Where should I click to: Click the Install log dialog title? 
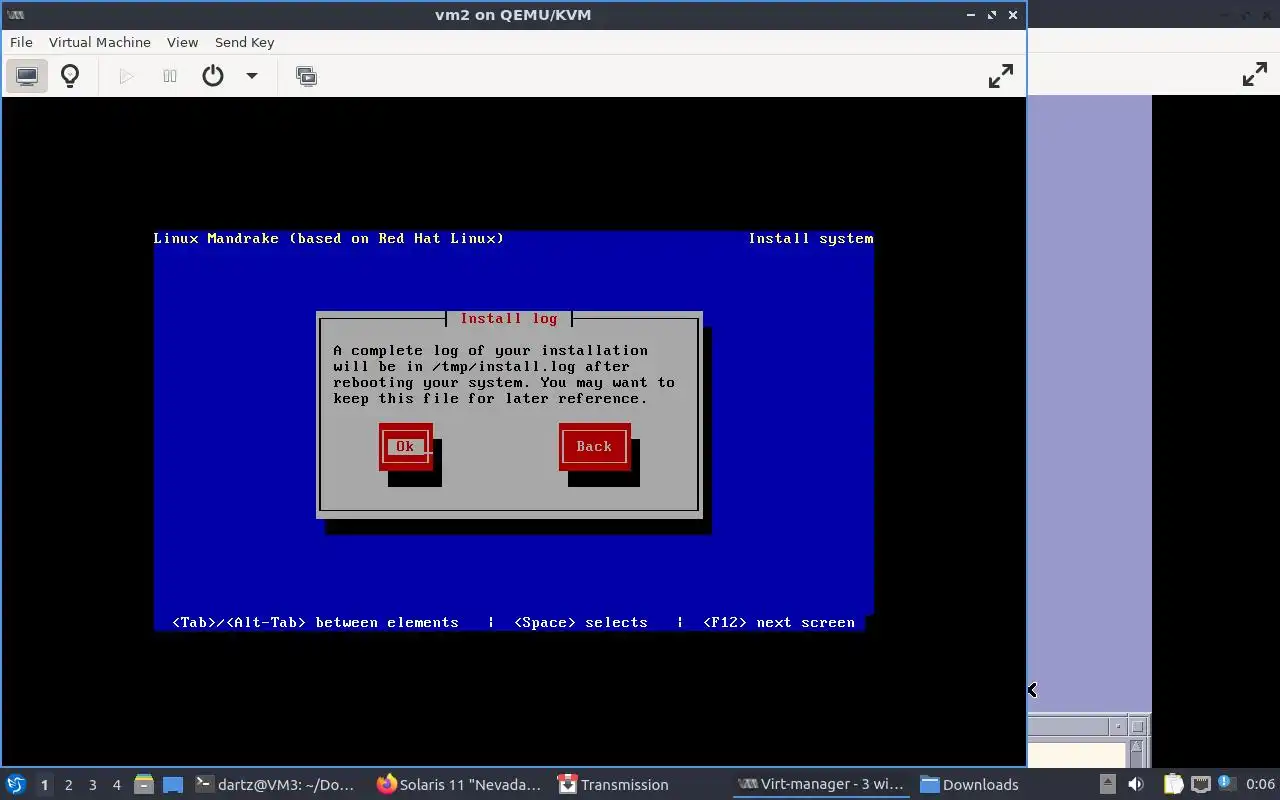pyautogui.click(x=509, y=319)
